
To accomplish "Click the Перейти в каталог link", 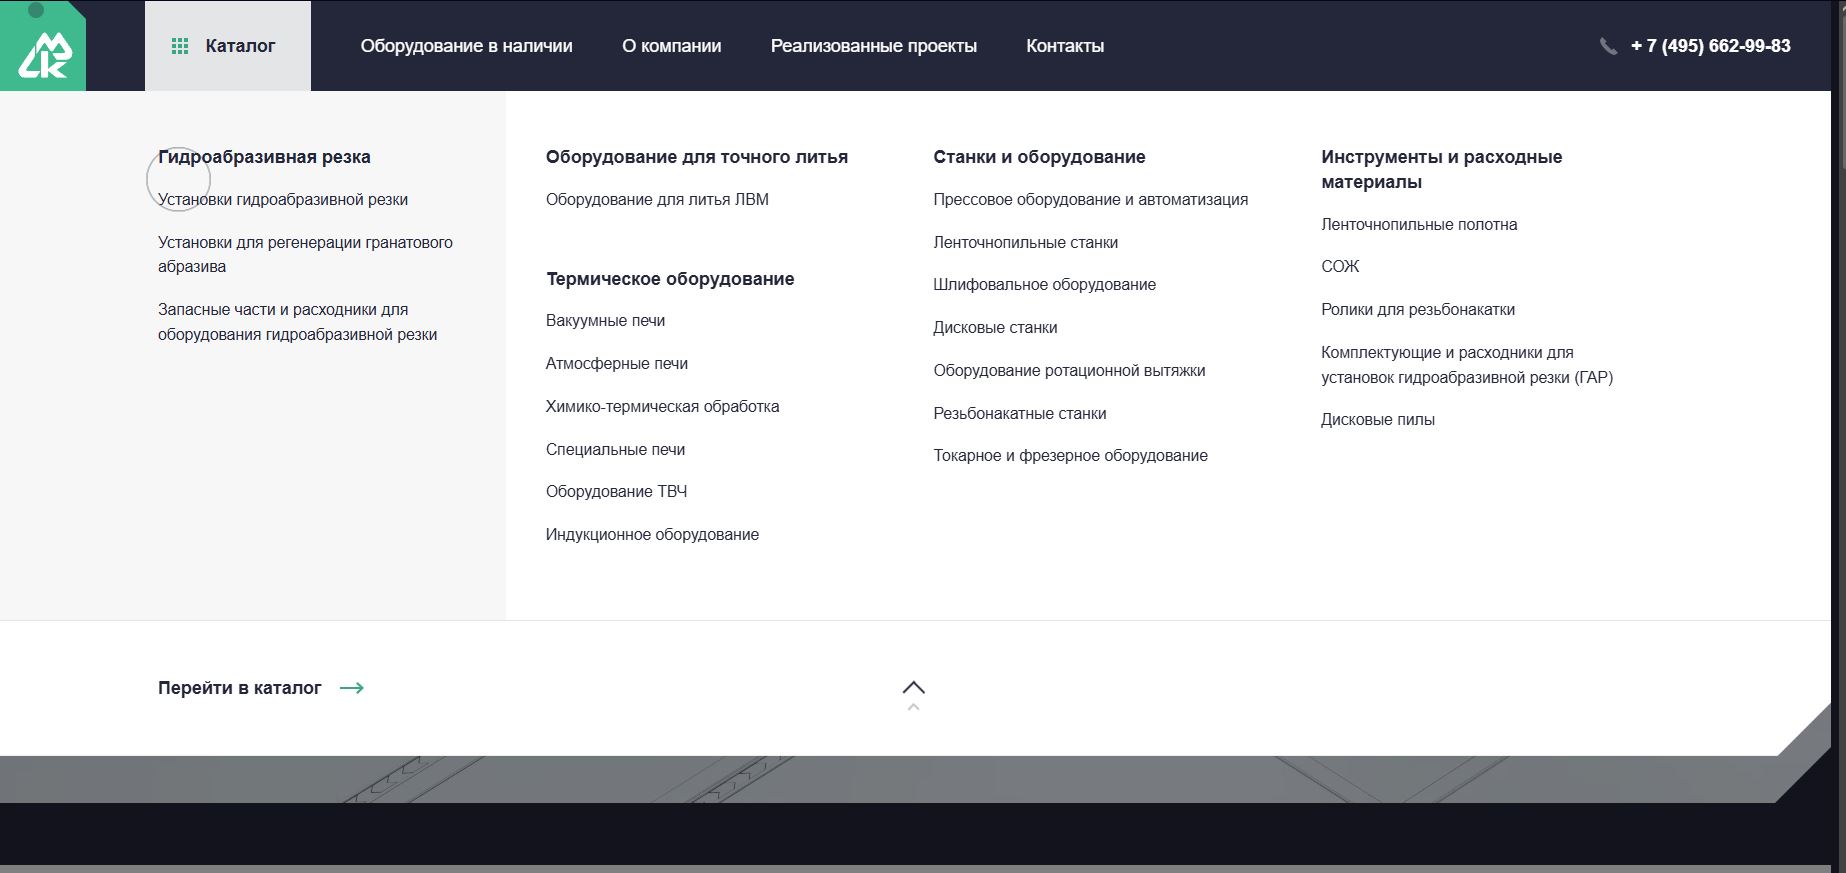I will (x=240, y=688).
